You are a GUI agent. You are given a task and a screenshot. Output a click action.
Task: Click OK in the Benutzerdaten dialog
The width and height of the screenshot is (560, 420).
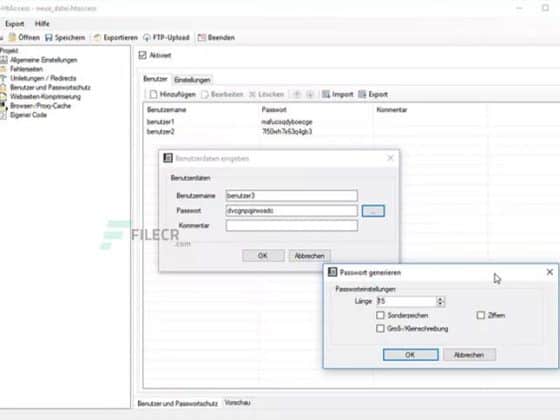[x=263, y=256]
